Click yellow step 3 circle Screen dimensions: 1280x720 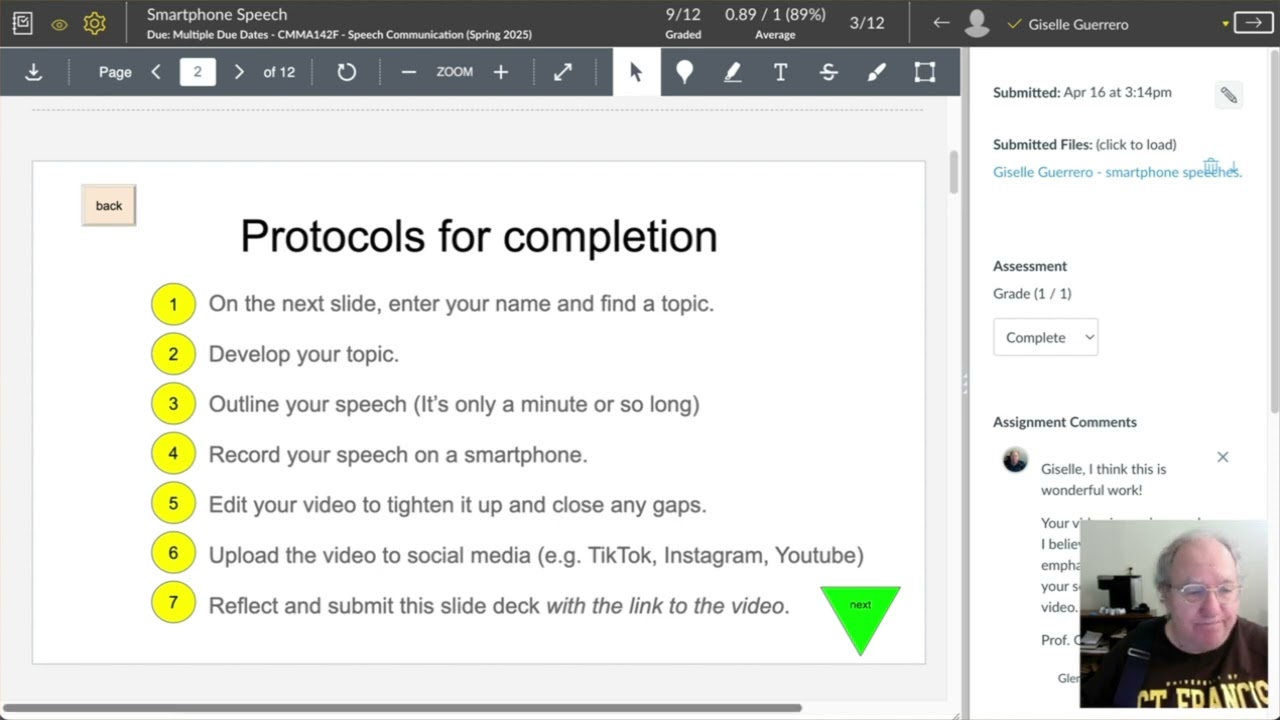tap(173, 404)
